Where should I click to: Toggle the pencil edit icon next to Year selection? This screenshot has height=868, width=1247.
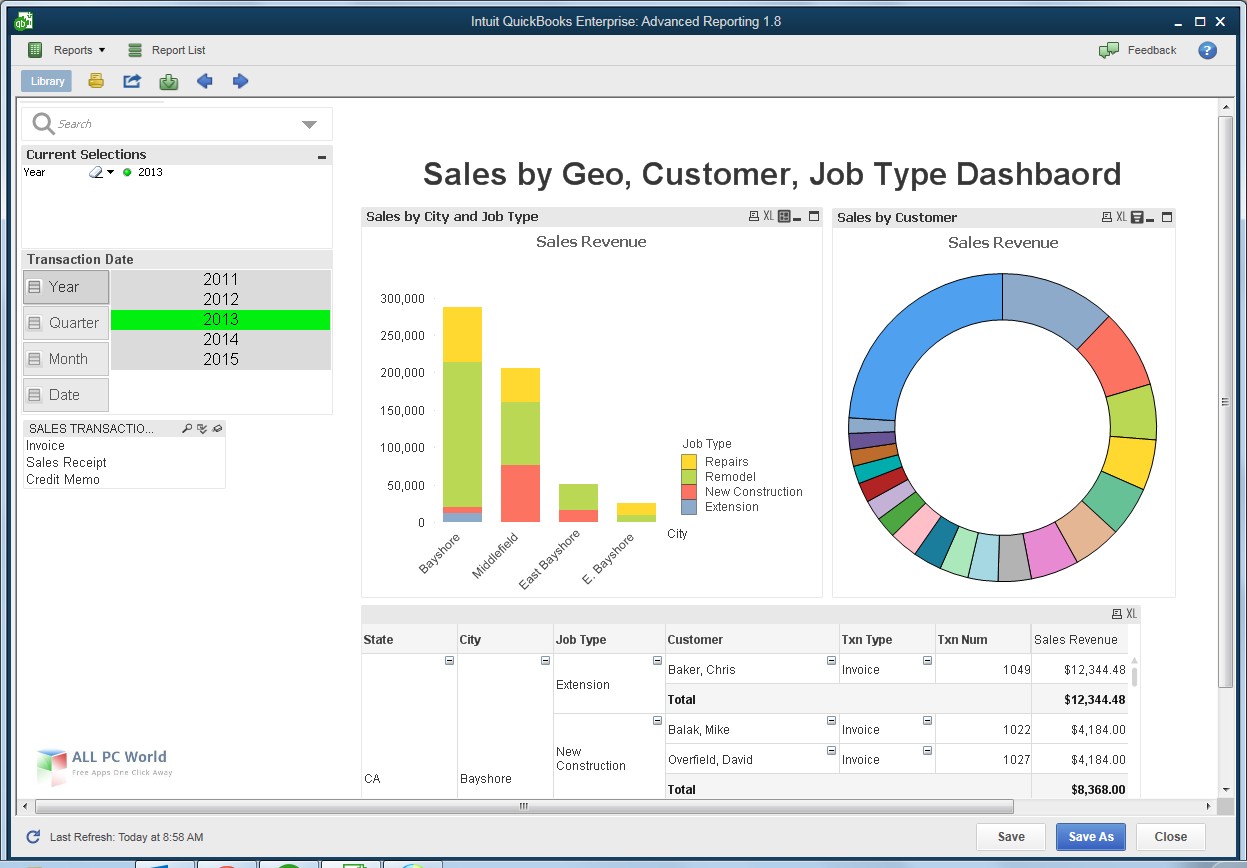(94, 171)
